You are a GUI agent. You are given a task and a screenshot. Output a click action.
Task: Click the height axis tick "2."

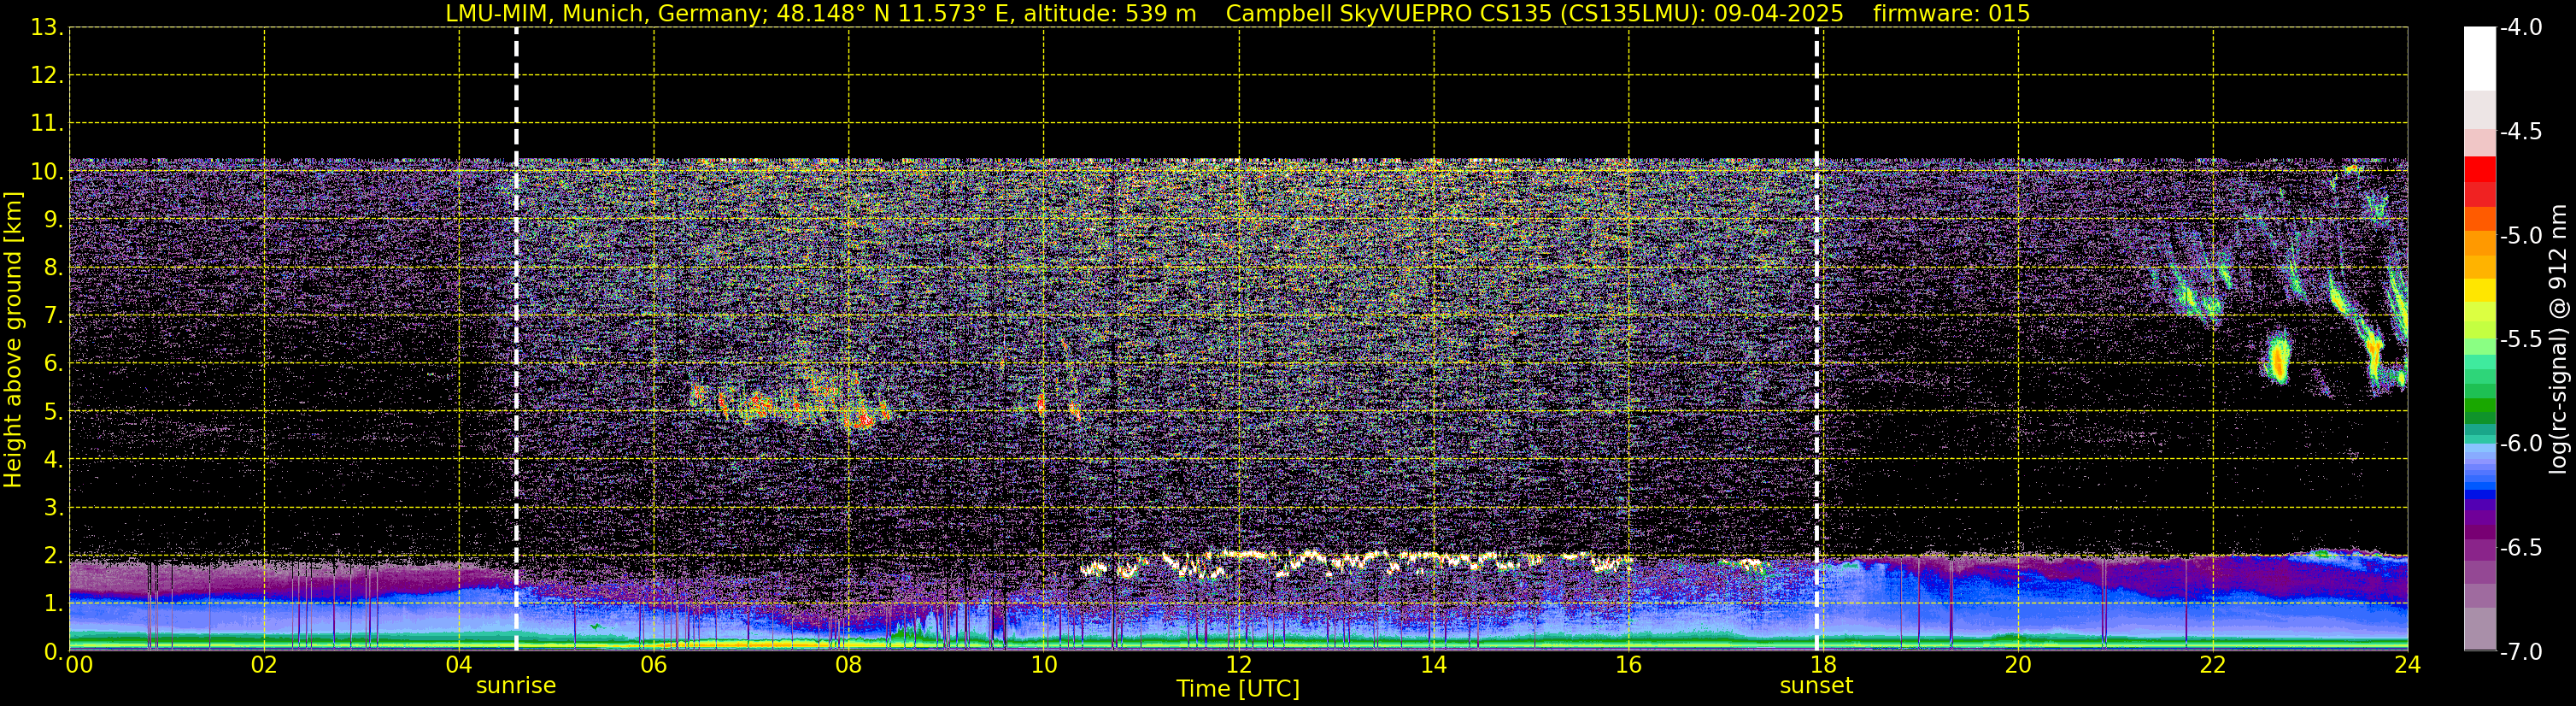click(x=52, y=556)
